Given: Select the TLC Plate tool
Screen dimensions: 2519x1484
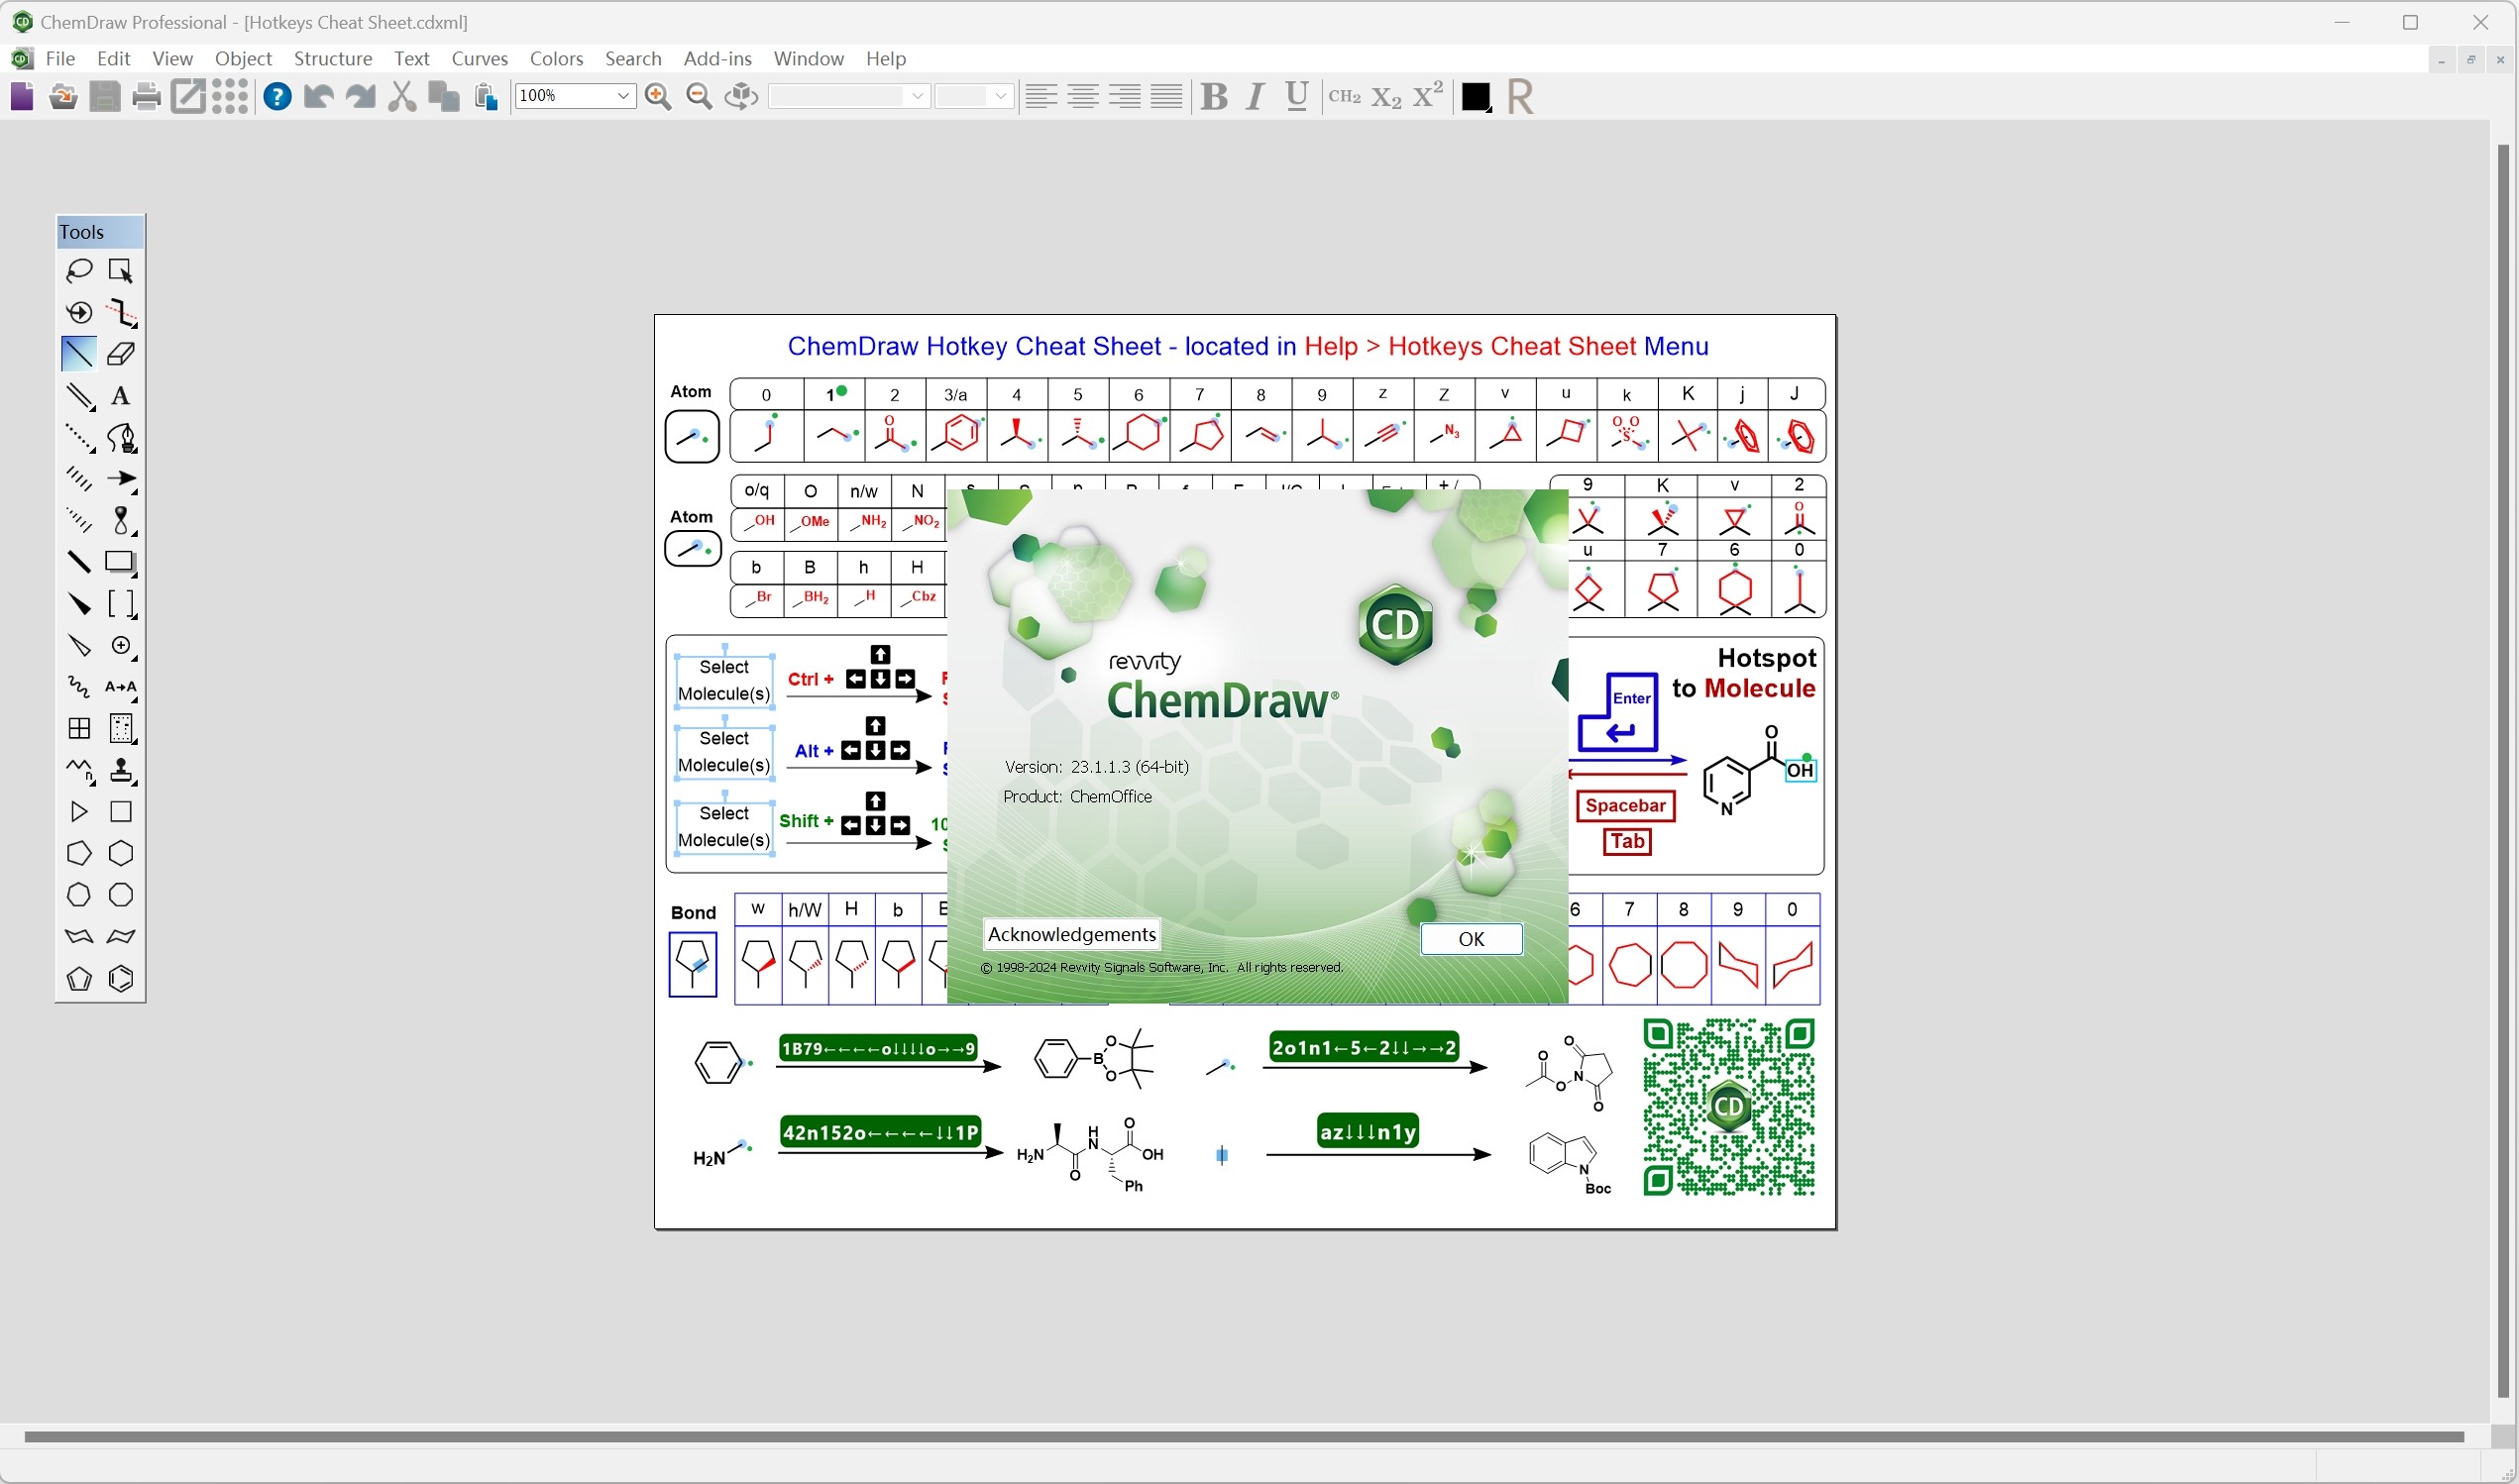Looking at the screenshot, I should tap(121, 729).
